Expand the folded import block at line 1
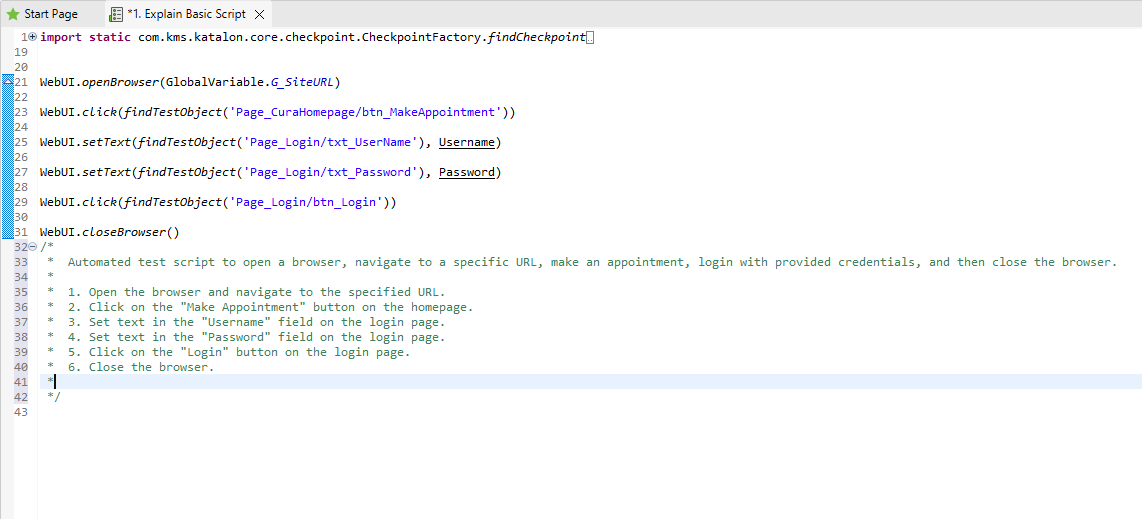Screen dimensions: 1142x519 (x=33, y=37)
